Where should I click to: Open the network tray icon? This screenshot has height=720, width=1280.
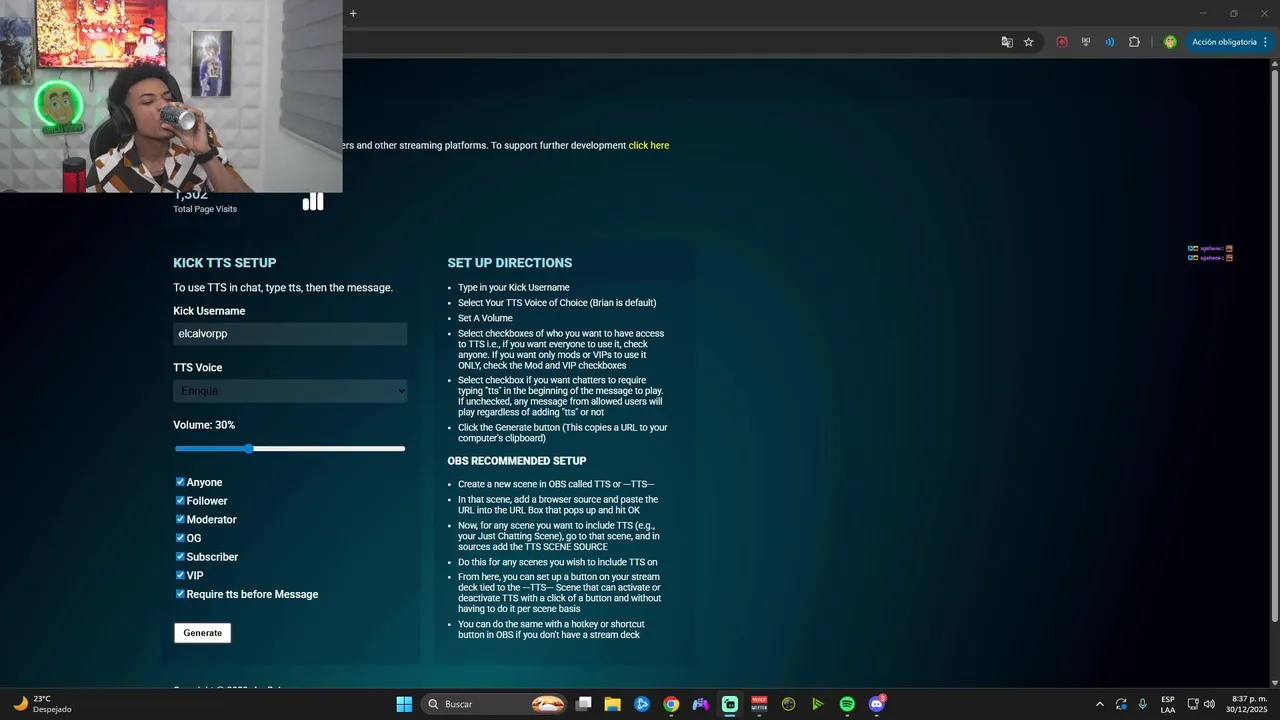point(1193,704)
